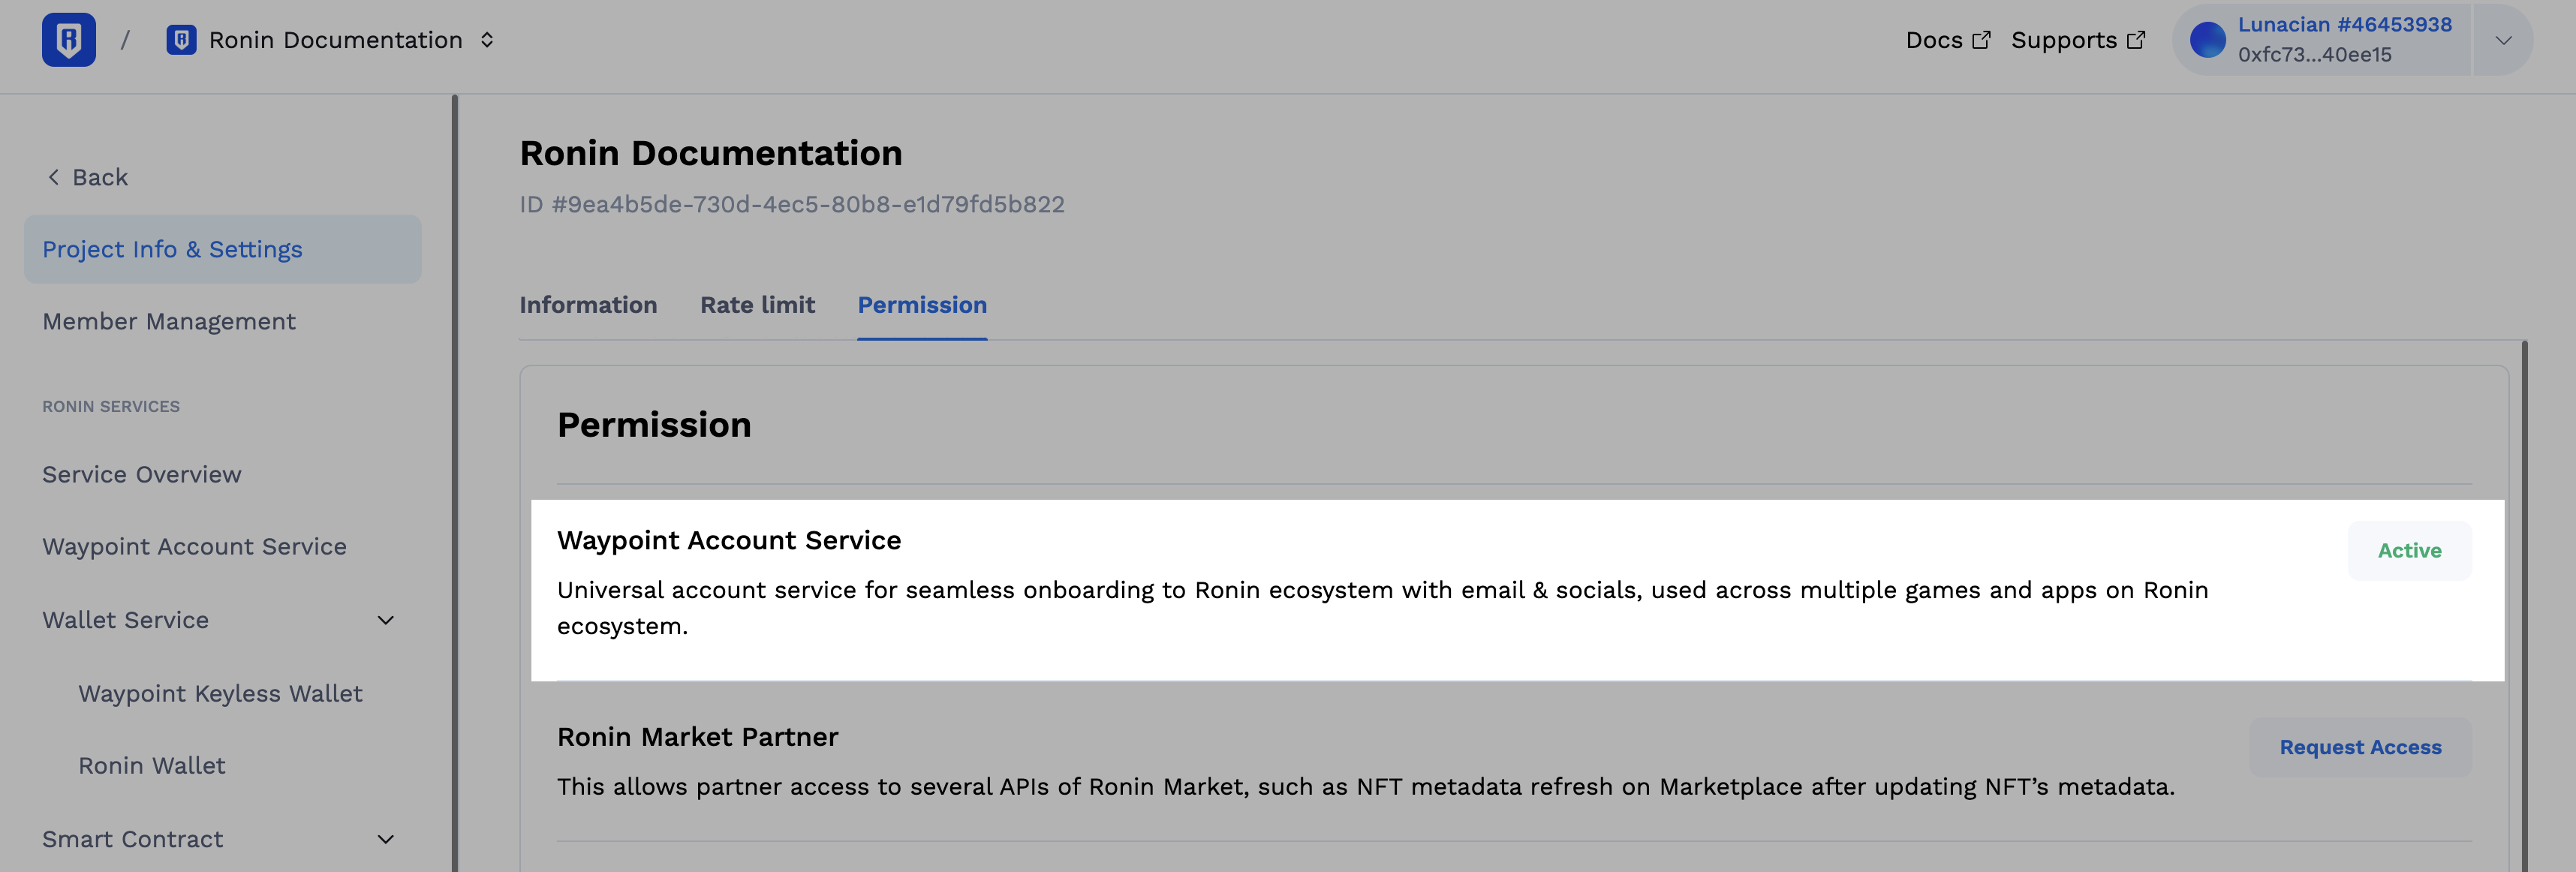Viewport: 2576px width, 872px height.
Task: Open Service Overview in sidebar
Action: tap(142, 474)
